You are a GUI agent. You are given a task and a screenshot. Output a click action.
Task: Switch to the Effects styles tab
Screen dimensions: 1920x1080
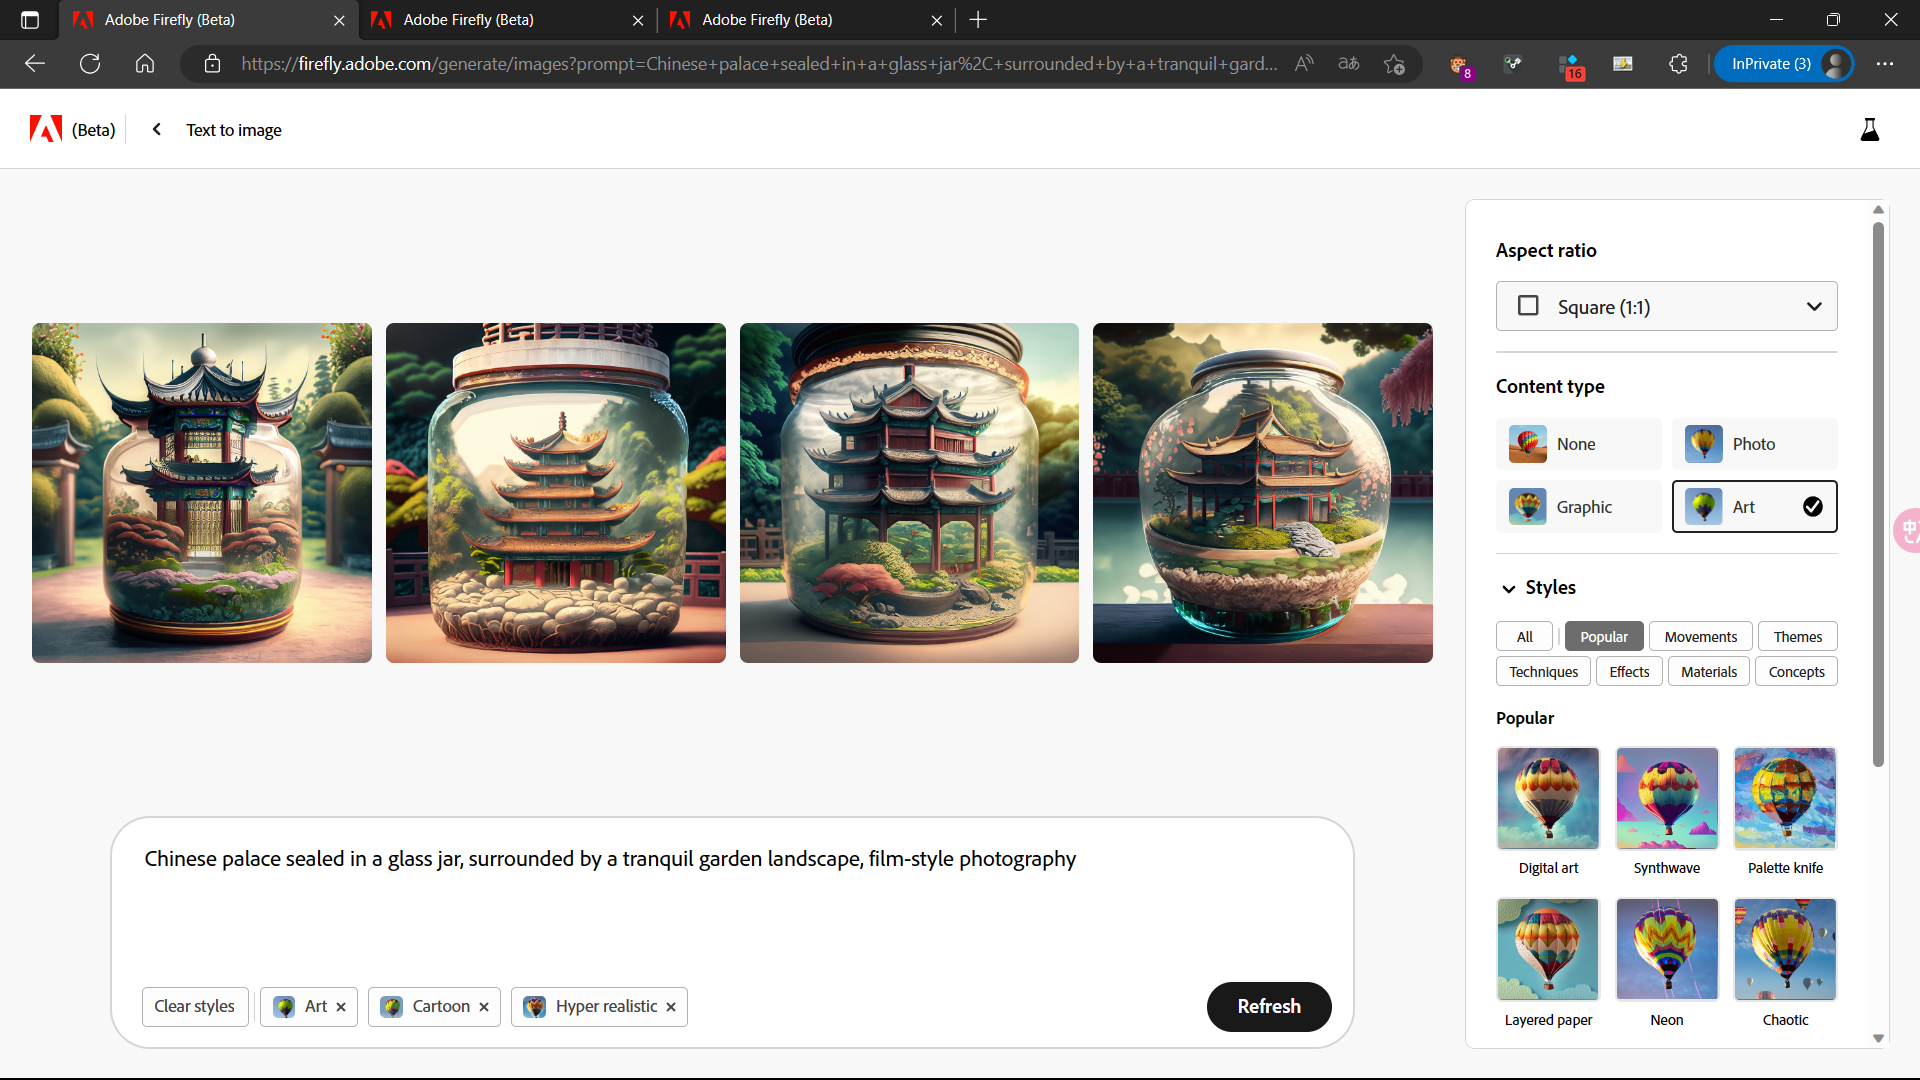1629,672
